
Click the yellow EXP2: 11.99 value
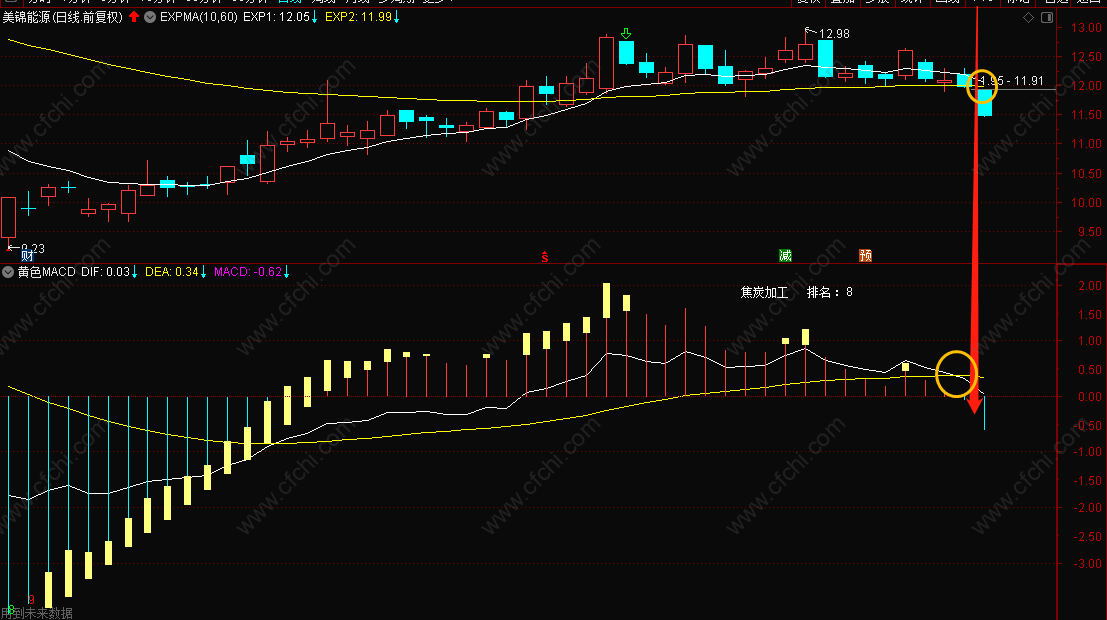click(358, 17)
